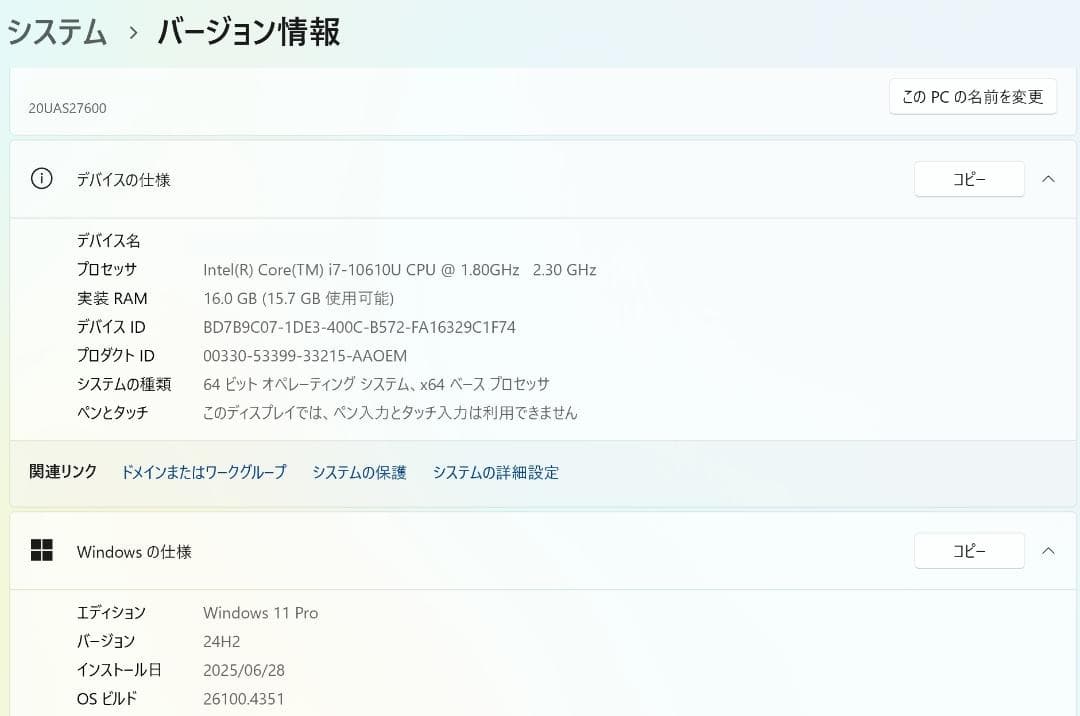Select the プロダクト ID value
1080x716 pixels.
[x=303, y=355]
